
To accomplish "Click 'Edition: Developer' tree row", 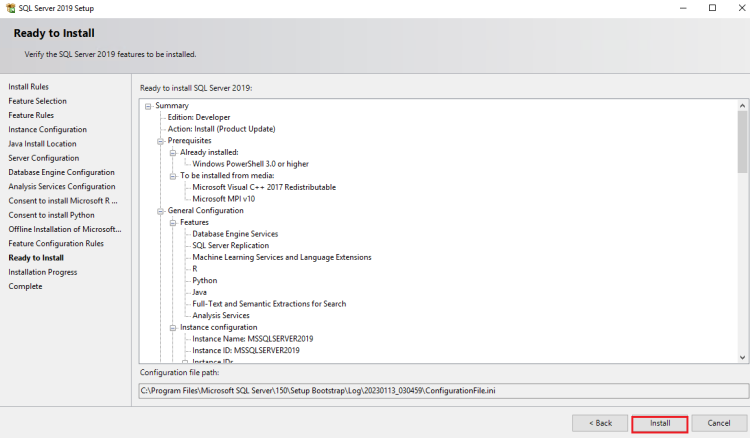I will click(x=199, y=118).
